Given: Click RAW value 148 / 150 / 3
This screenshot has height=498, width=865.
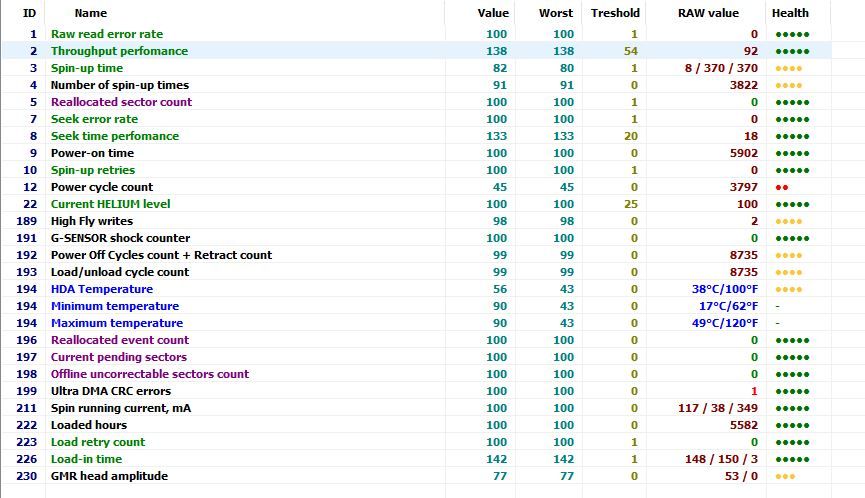Looking at the screenshot, I should (722, 459).
